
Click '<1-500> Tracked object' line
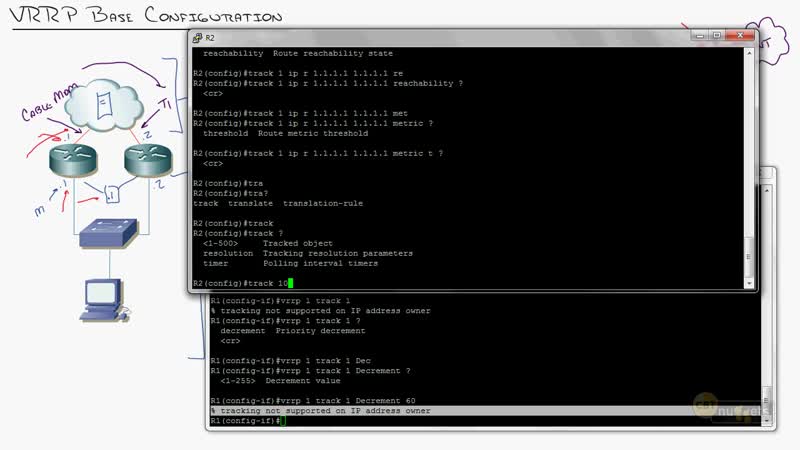(x=268, y=243)
